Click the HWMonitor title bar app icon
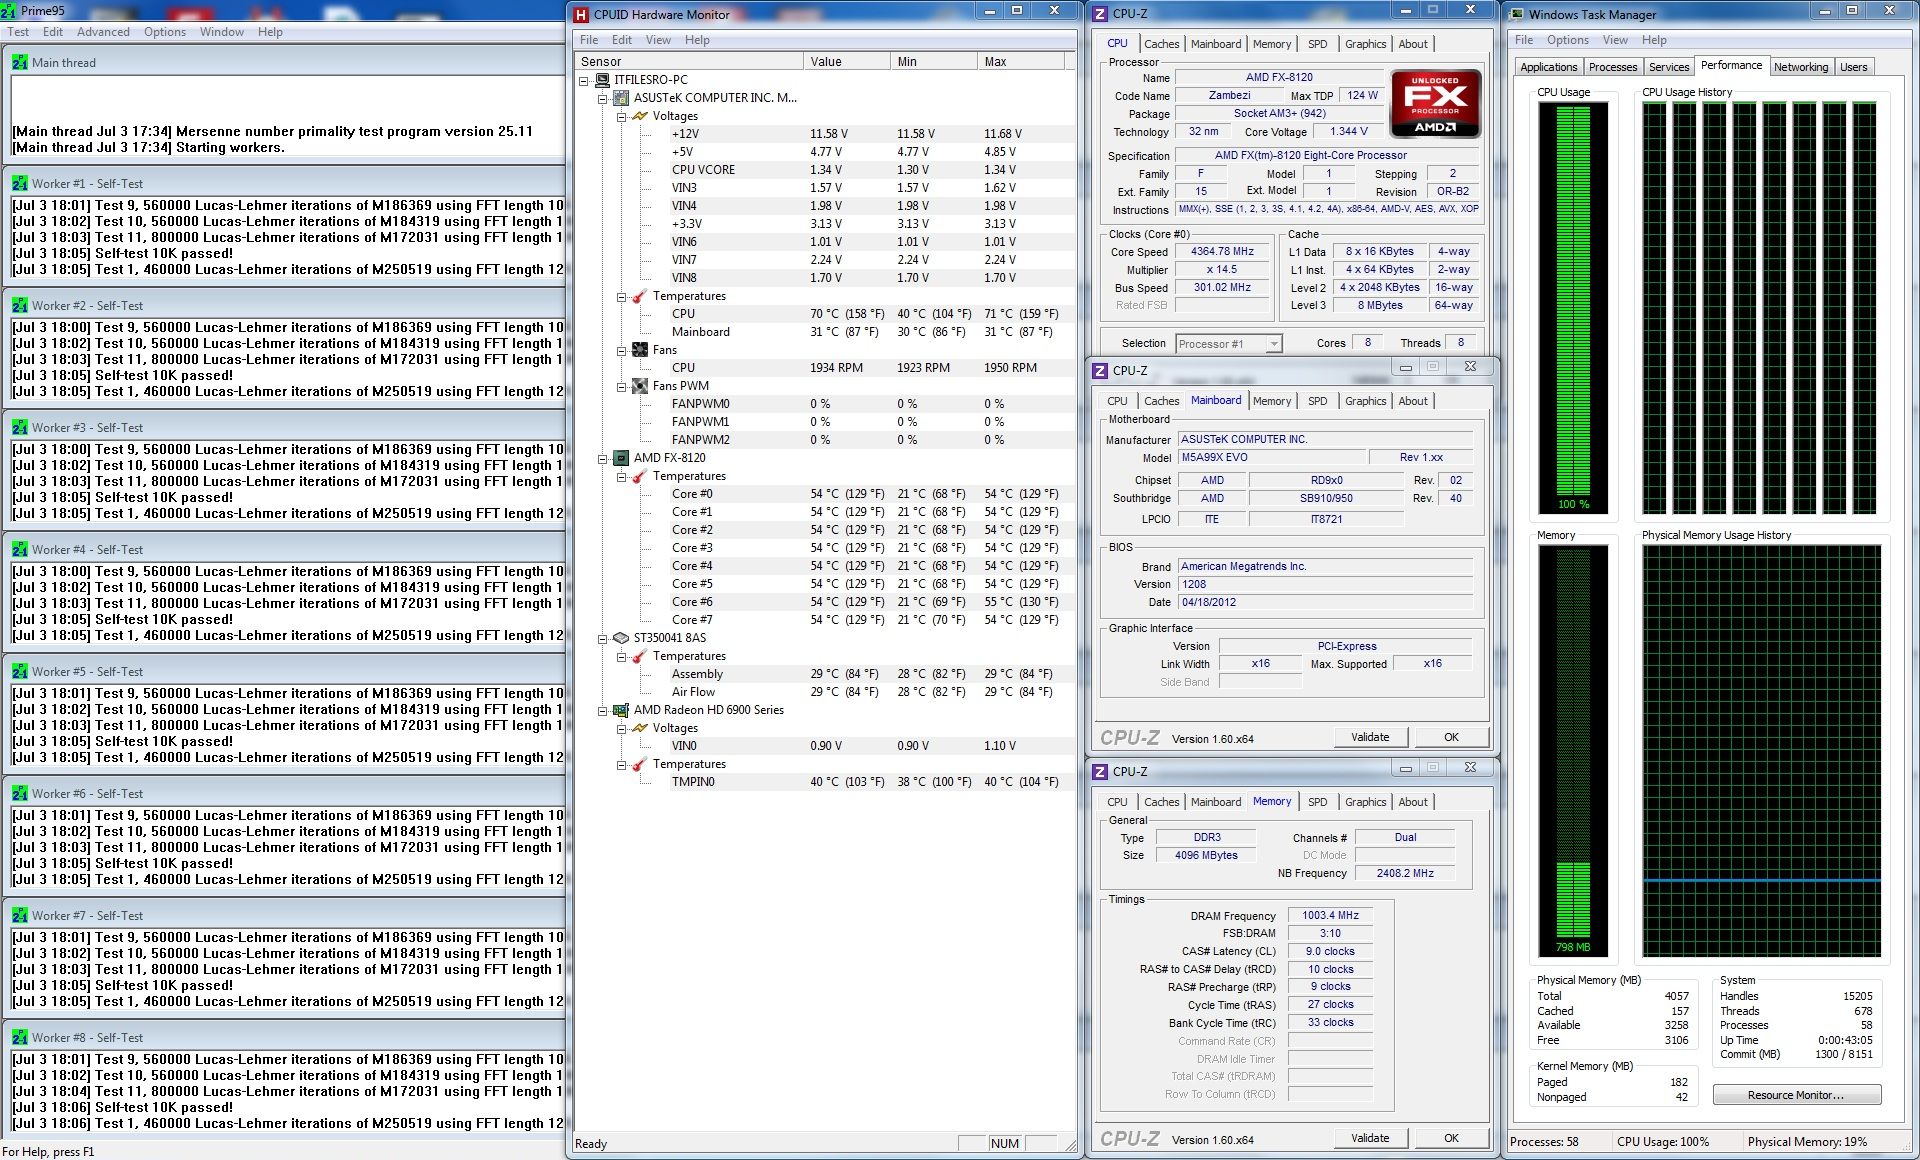 point(581,14)
